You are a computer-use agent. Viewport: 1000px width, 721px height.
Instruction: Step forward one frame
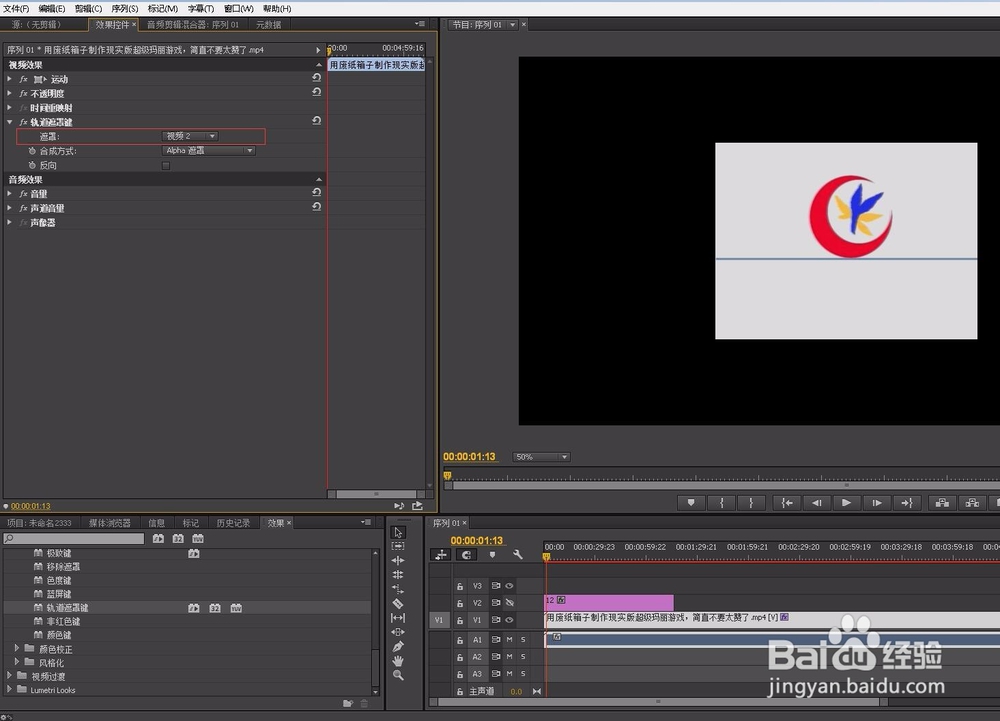pyautogui.click(x=877, y=503)
